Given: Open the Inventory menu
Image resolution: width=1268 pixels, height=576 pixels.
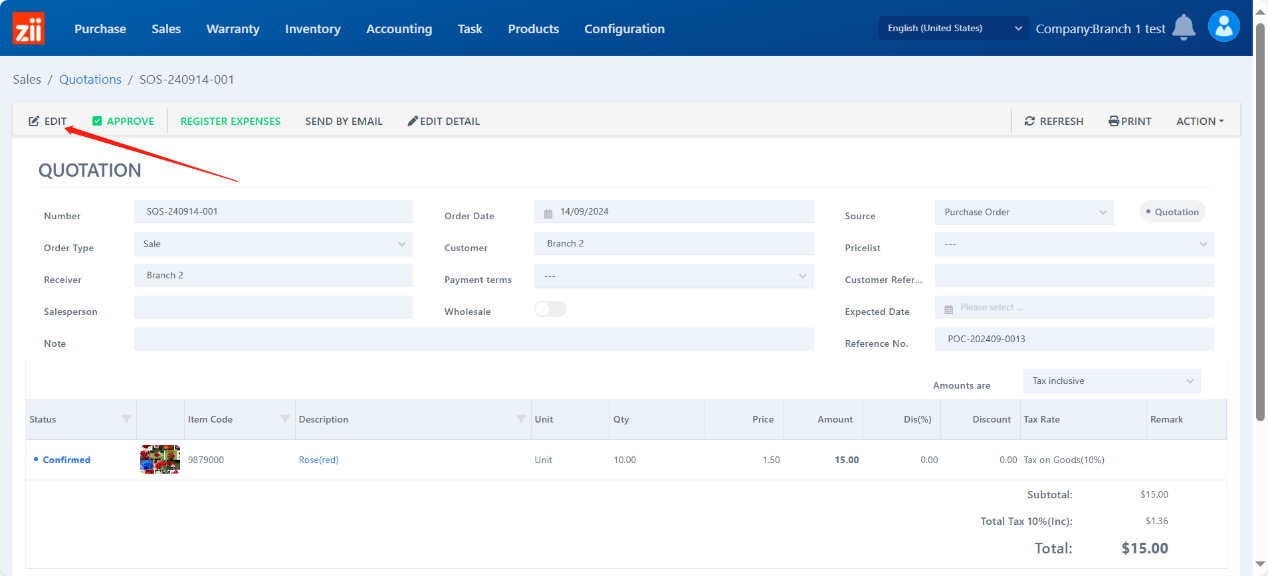Looking at the screenshot, I should point(312,29).
